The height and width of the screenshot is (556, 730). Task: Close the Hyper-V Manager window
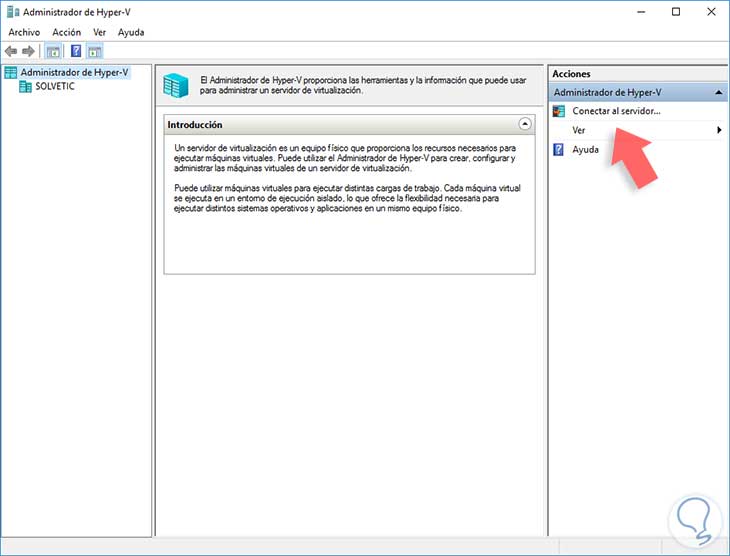(x=711, y=12)
